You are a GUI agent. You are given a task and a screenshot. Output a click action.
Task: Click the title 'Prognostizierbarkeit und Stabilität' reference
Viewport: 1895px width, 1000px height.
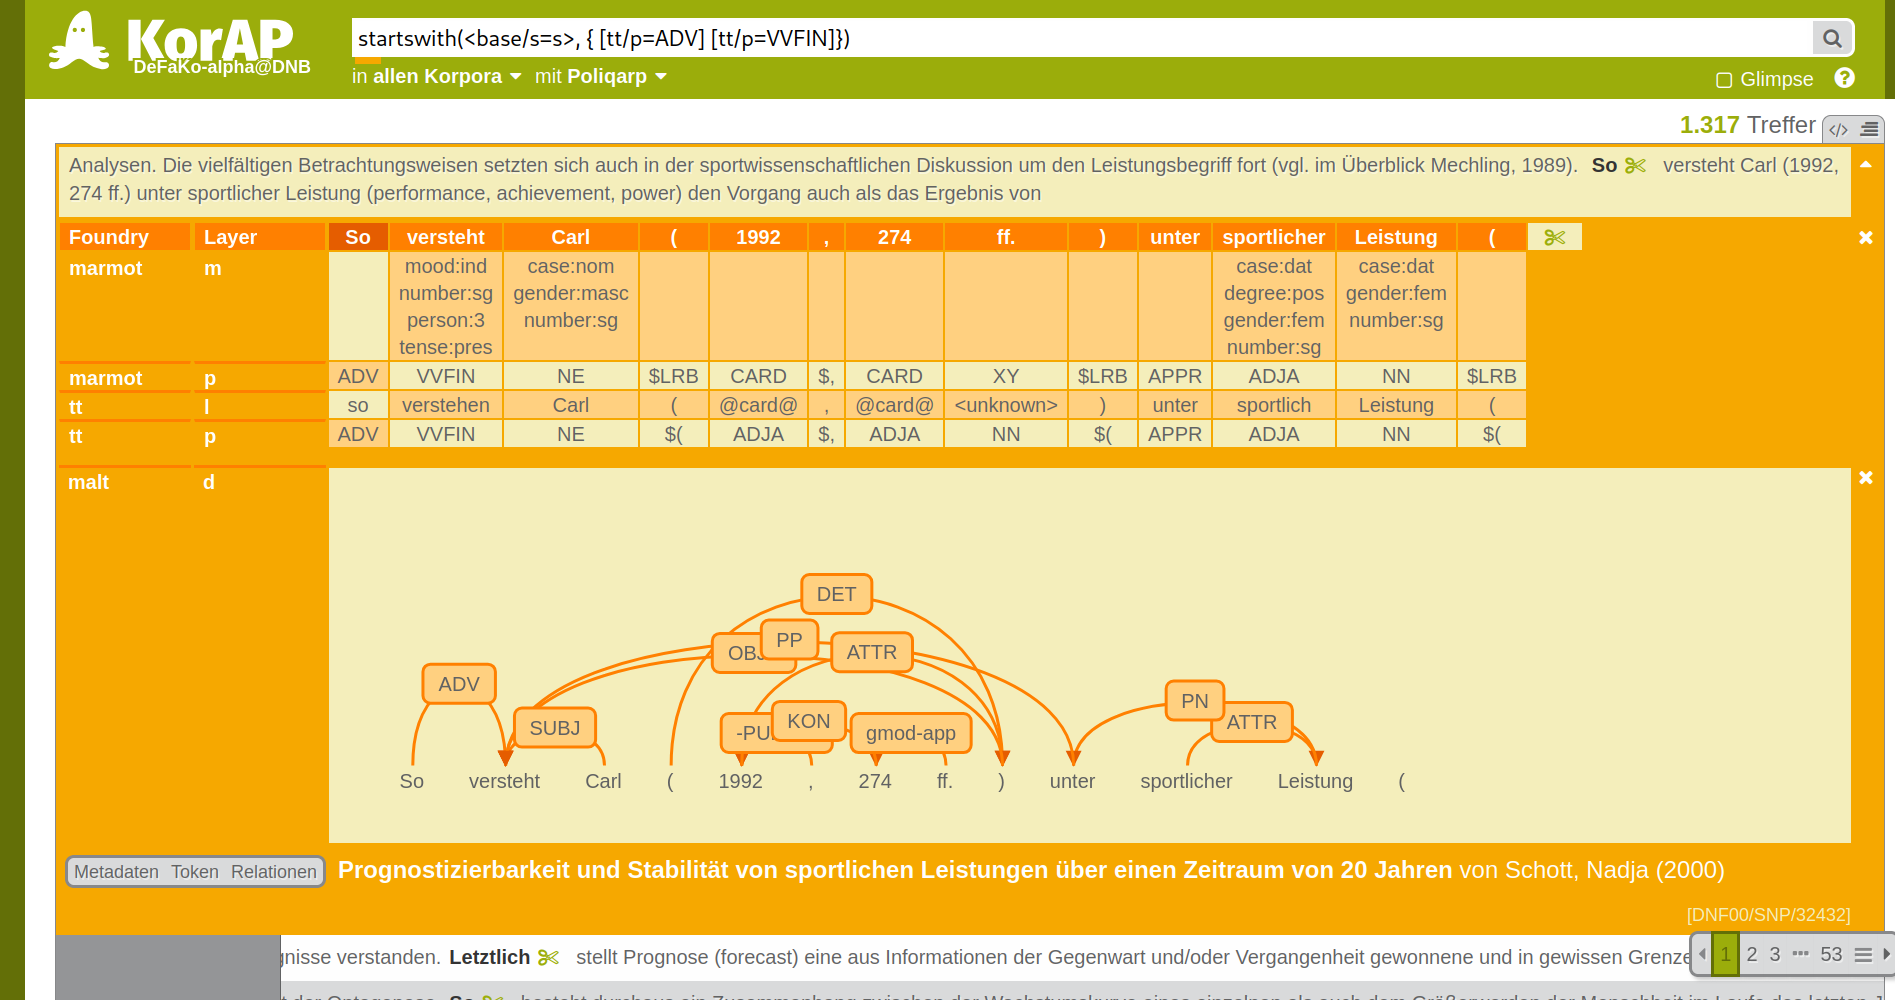(x=895, y=870)
